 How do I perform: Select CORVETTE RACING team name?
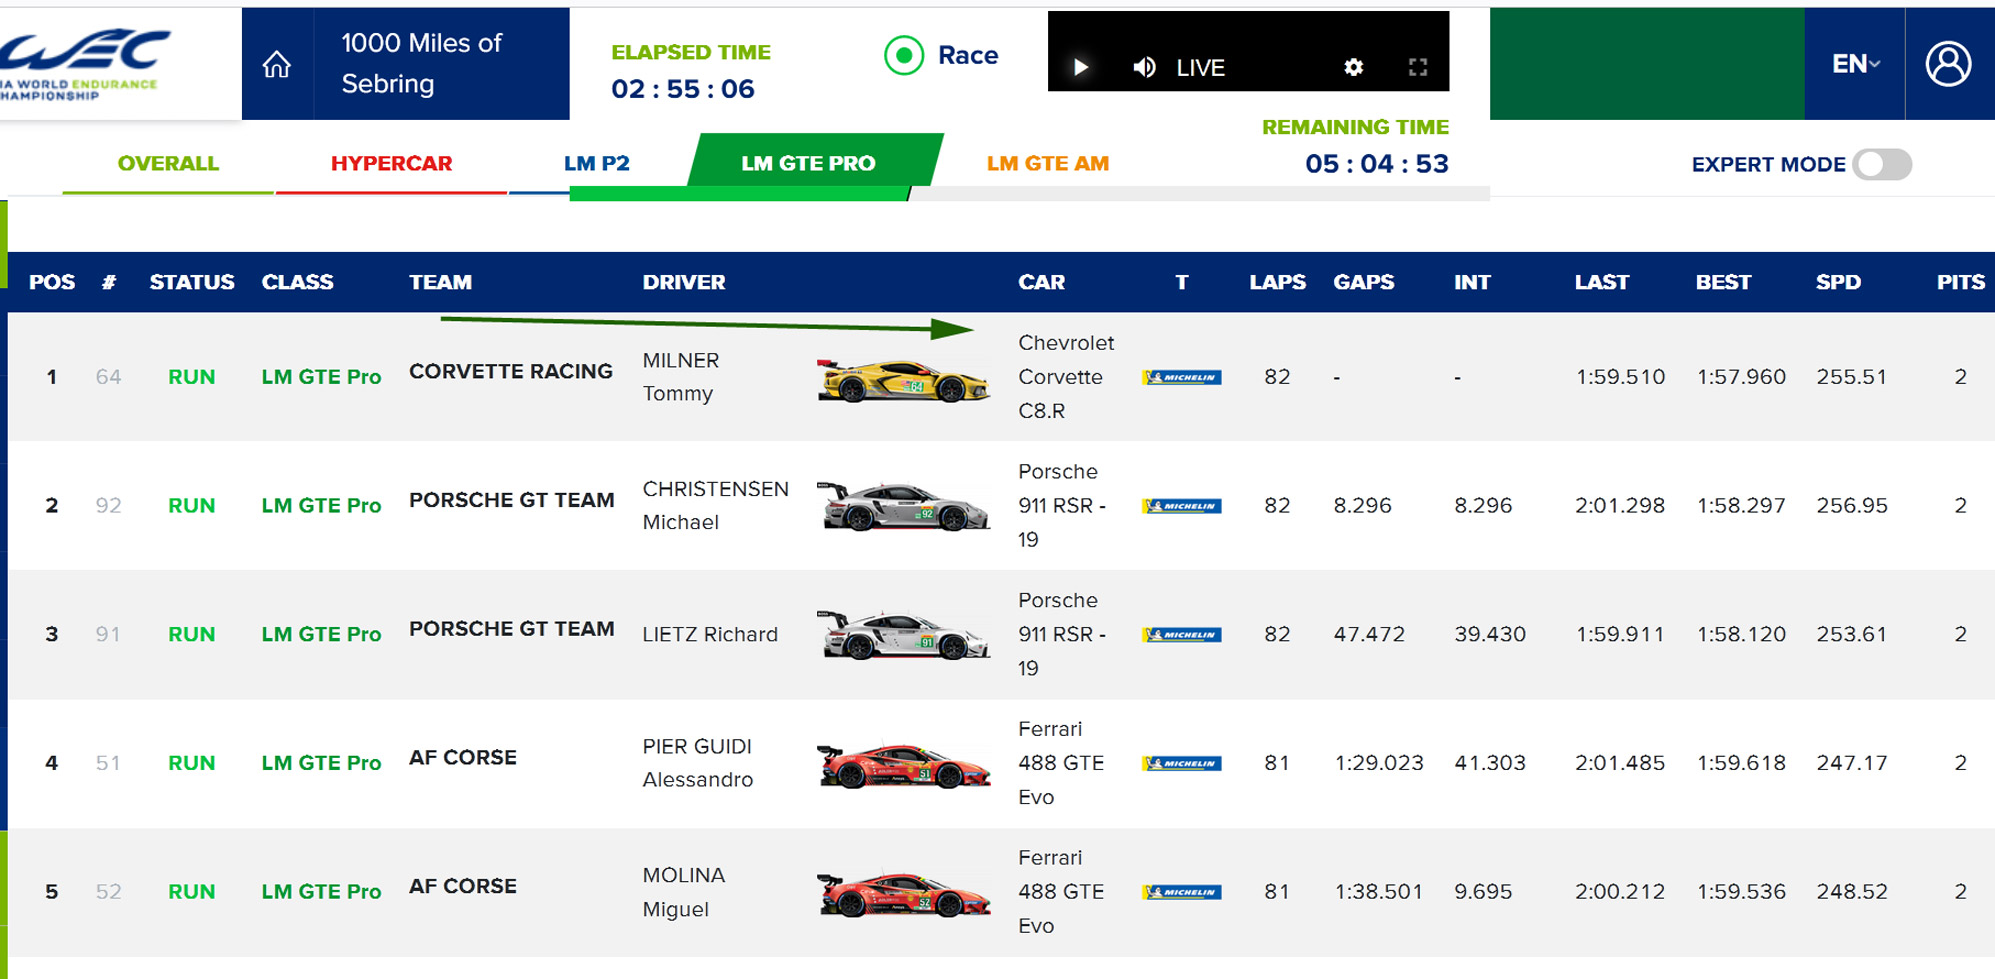coord(511,371)
